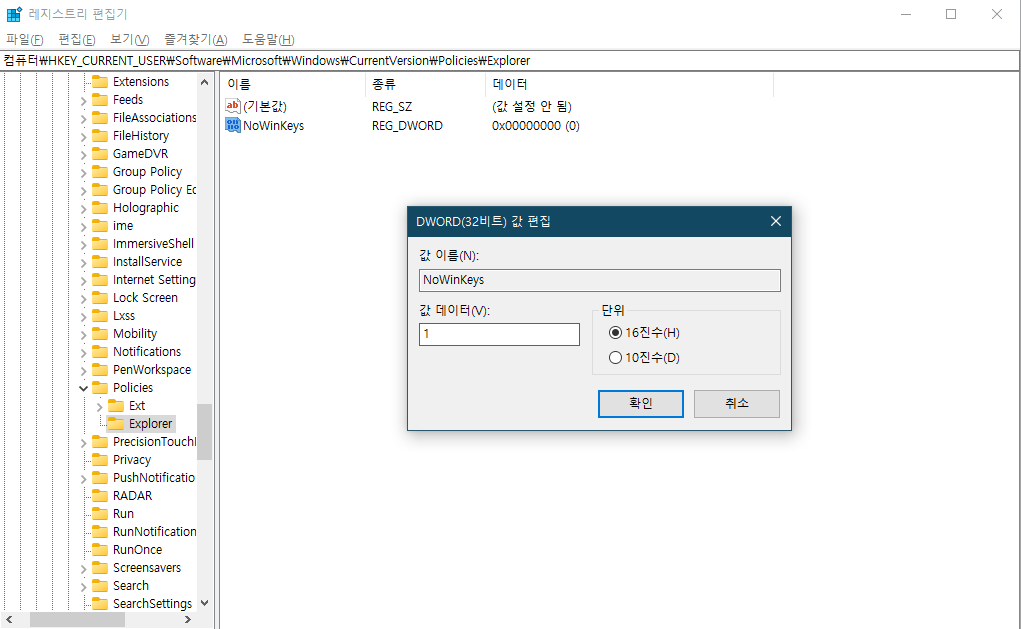
Task: Click the 값 데이터 input field
Action: coord(499,335)
